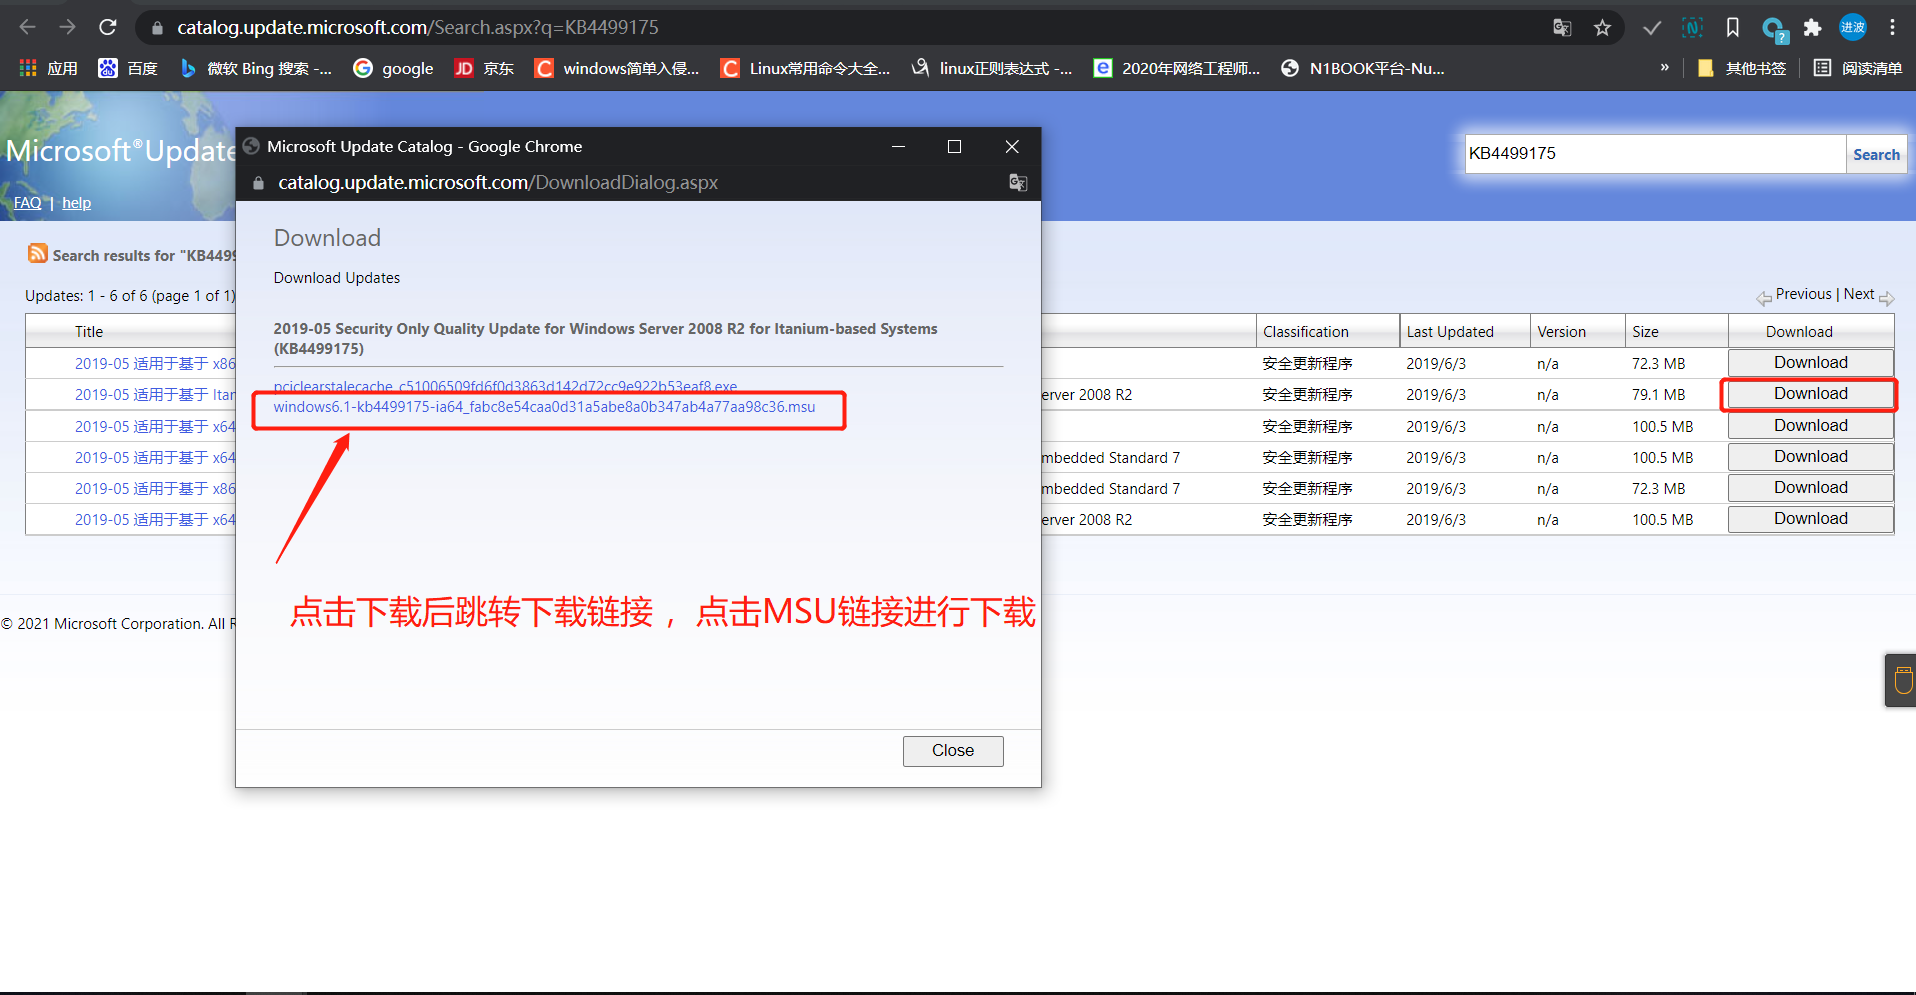Open the first 2019-05 x86 update title
This screenshot has height=995, width=1916.
(155, 363)
